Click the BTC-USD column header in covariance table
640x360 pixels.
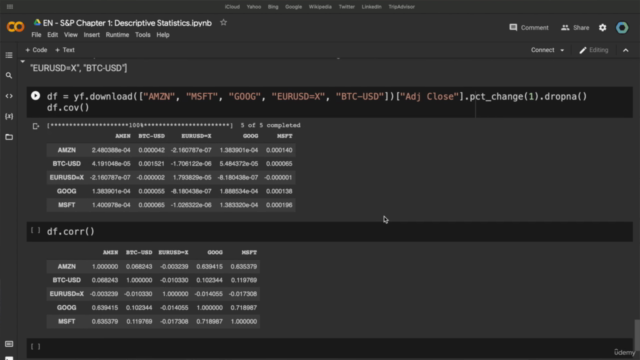coord(151,136)
